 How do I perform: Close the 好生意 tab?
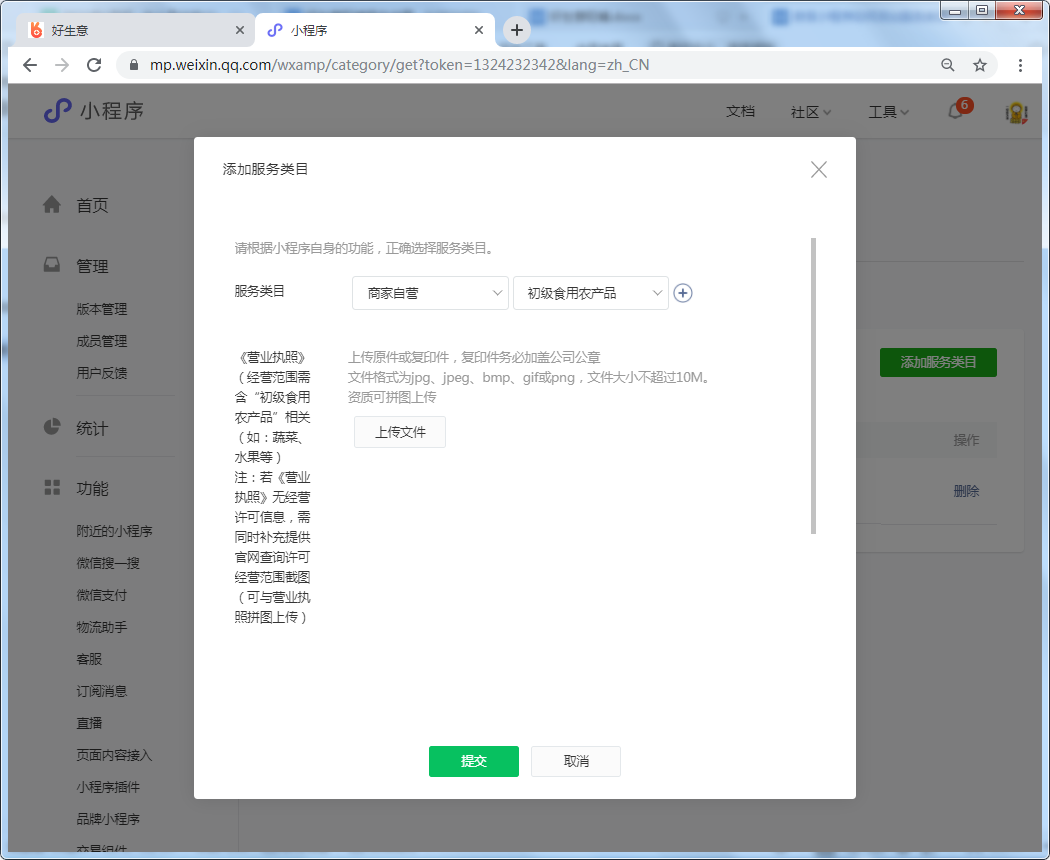[x=240, y=30]
